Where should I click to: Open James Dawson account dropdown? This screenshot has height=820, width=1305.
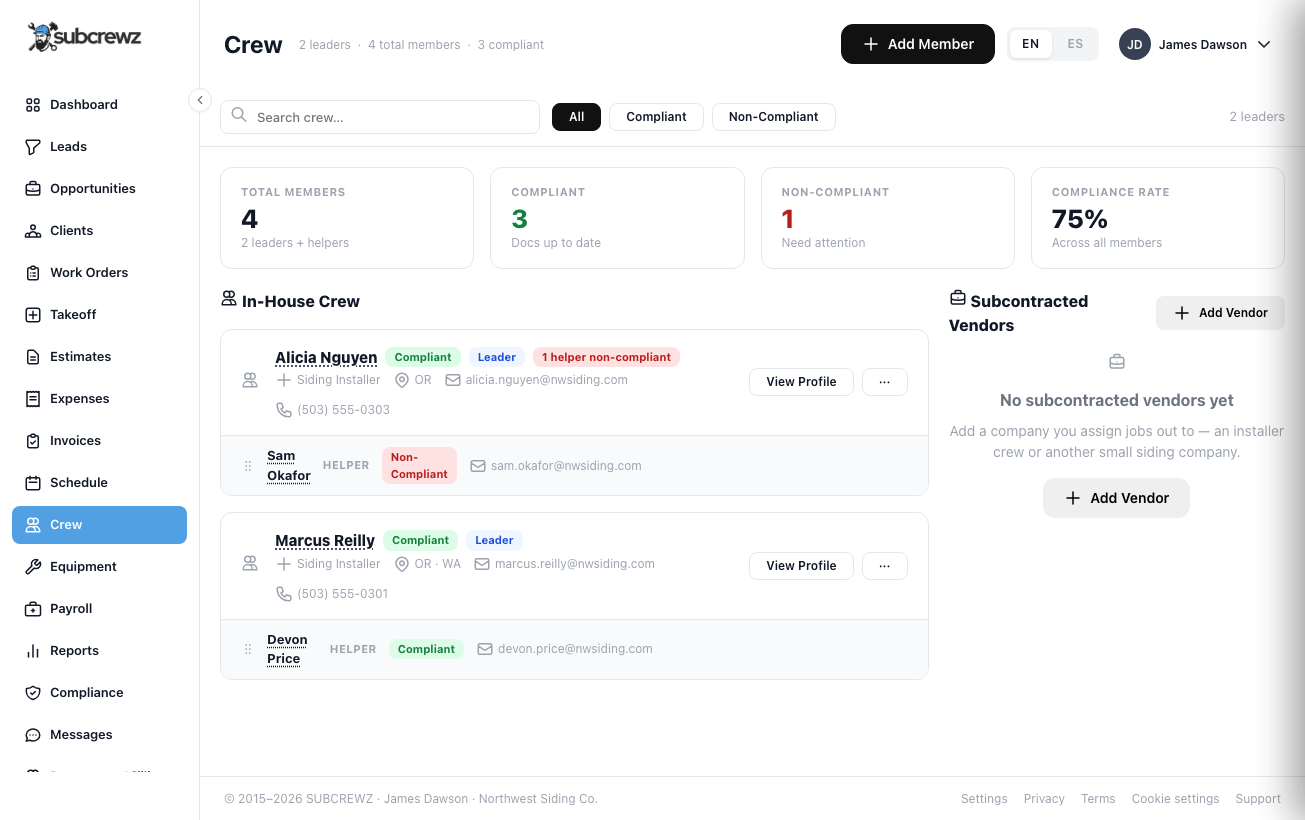pos(1195,44)
